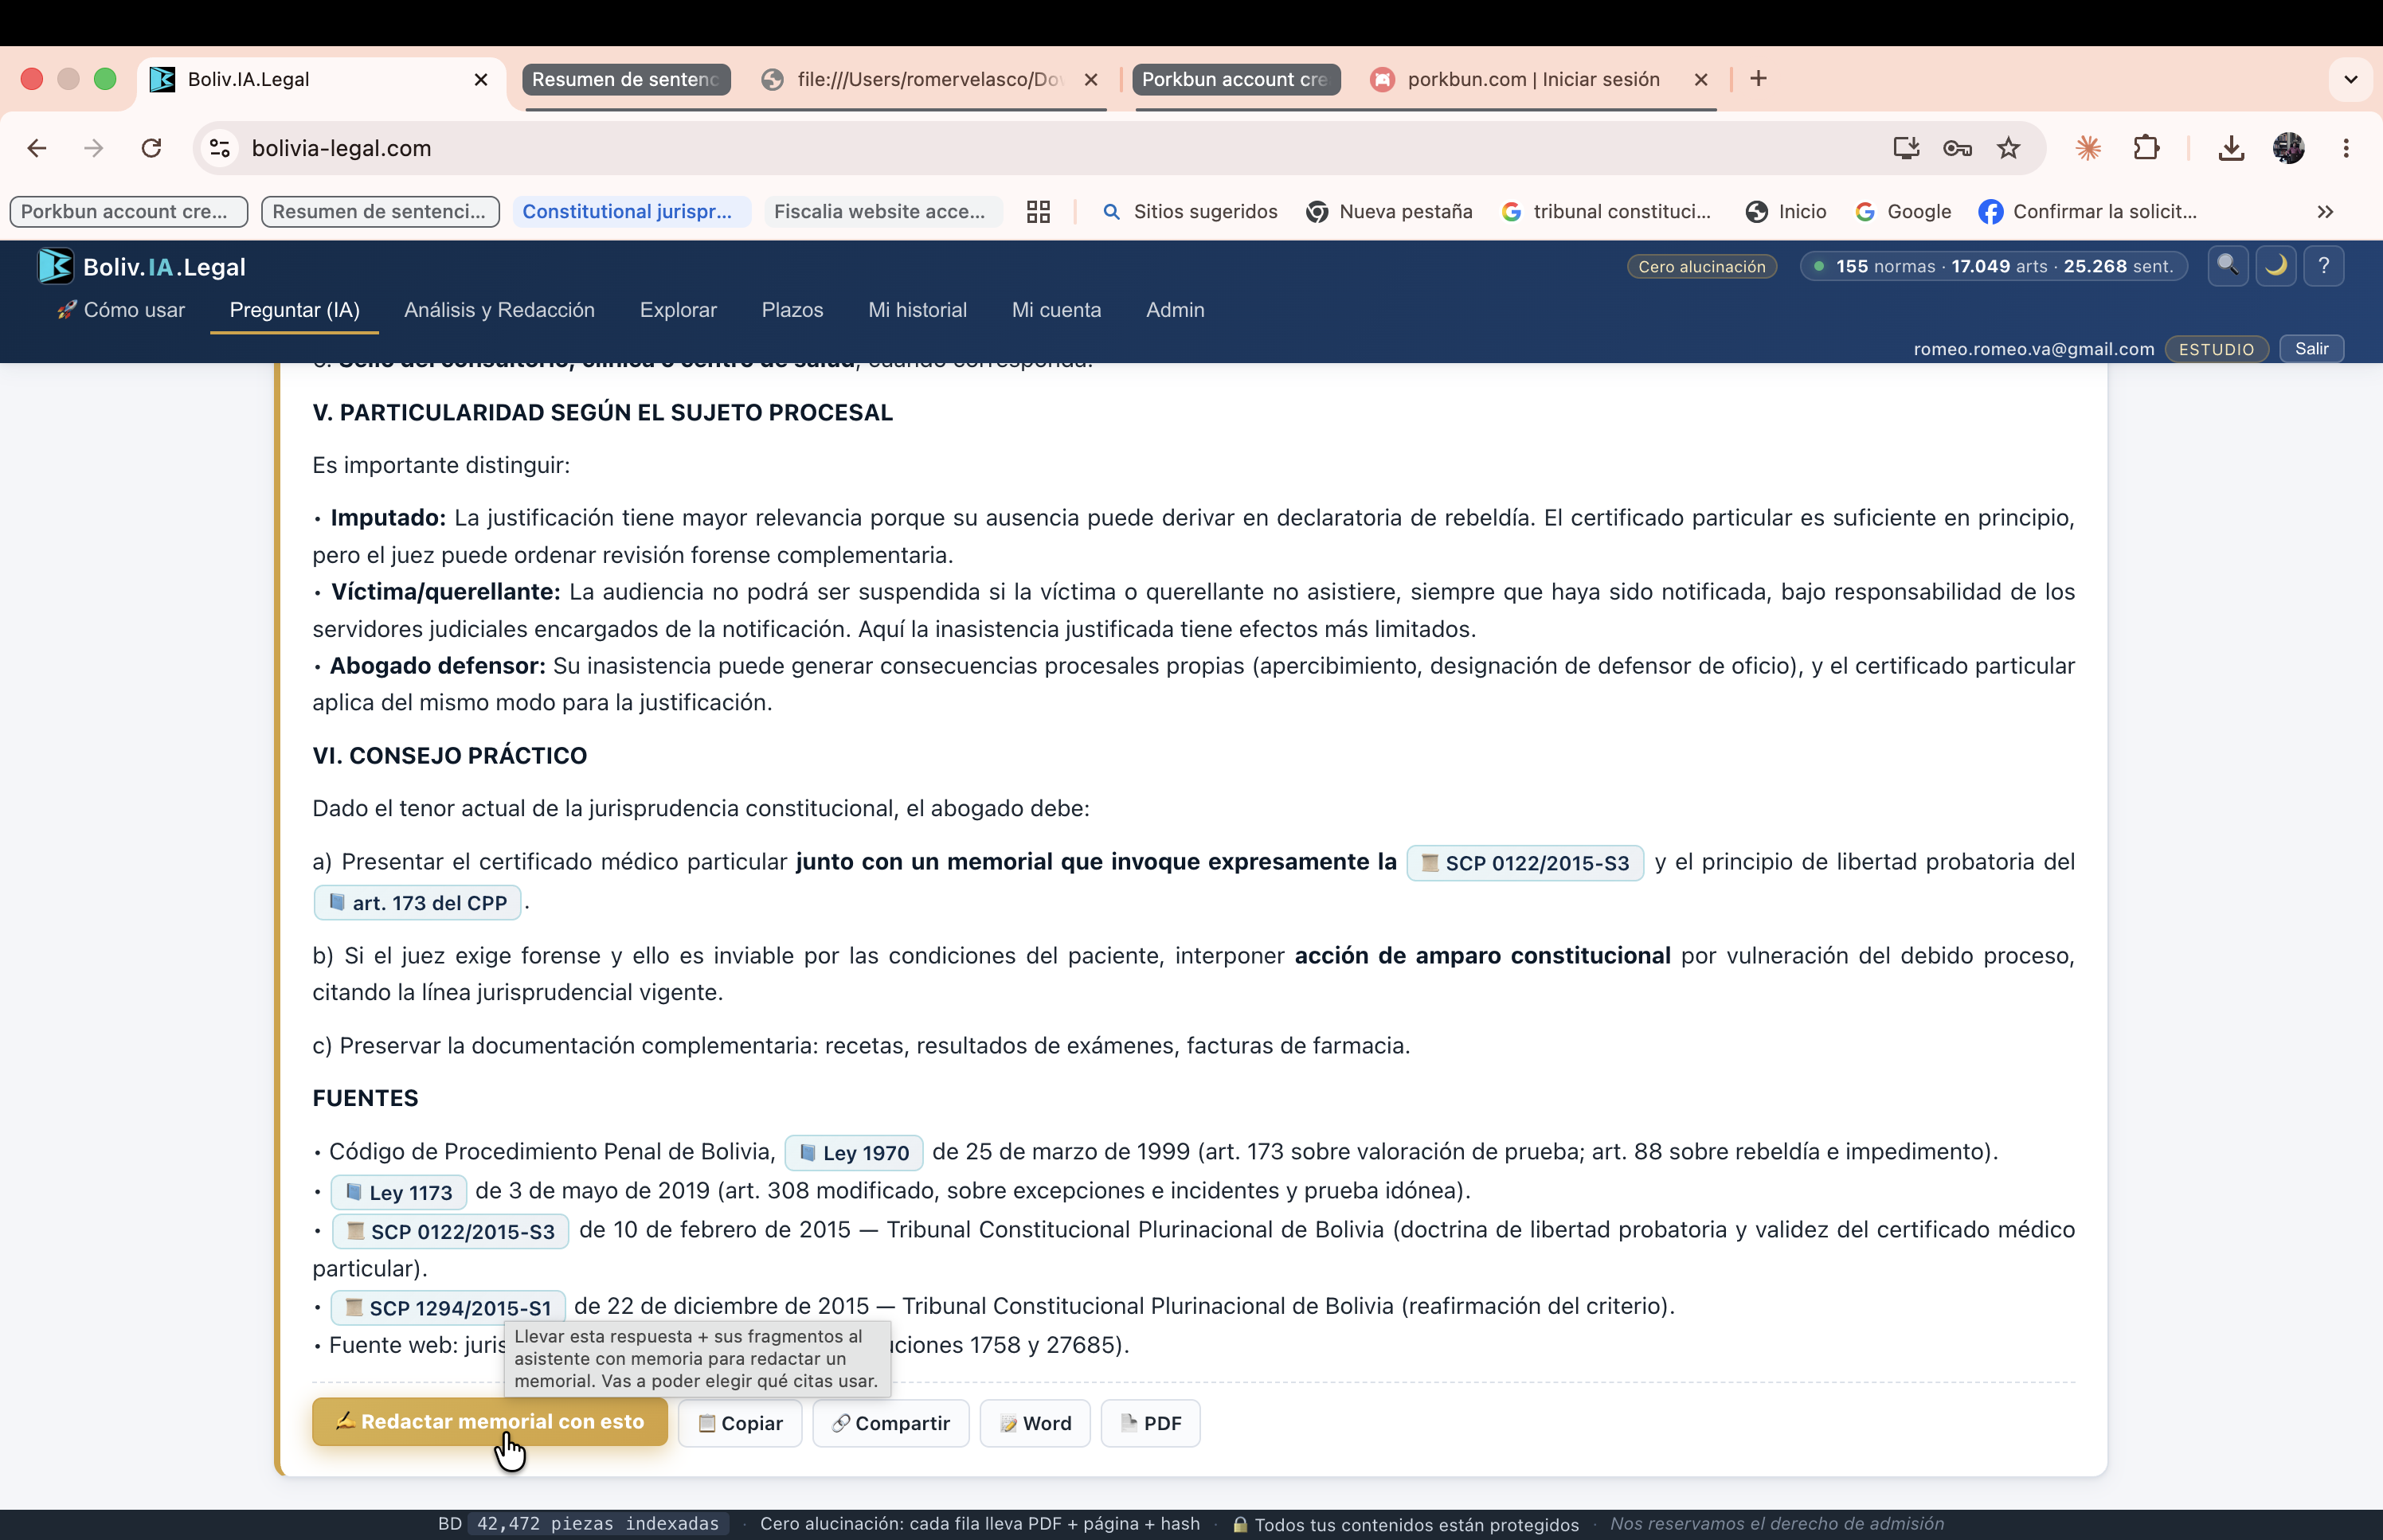Click the Boliv.IA.Legal logo
Viewport: 2383px width, 1540px height.
click(x=142, y=266)
